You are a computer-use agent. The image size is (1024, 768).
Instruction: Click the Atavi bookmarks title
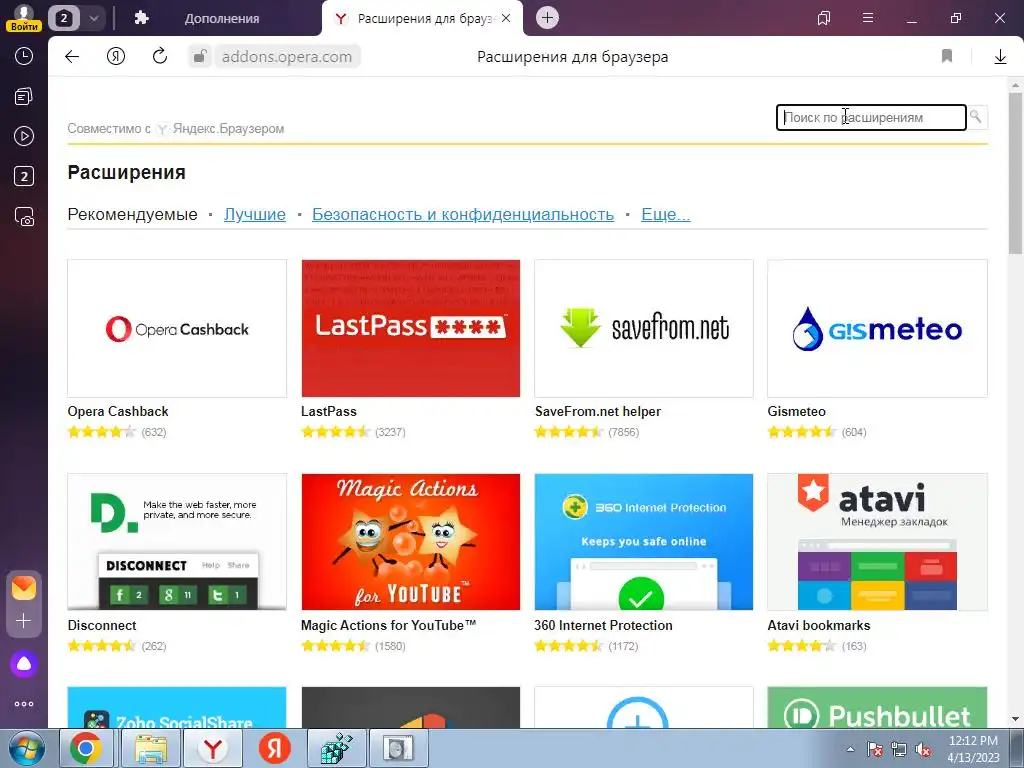pyautogui.click(x=819, y=626)
